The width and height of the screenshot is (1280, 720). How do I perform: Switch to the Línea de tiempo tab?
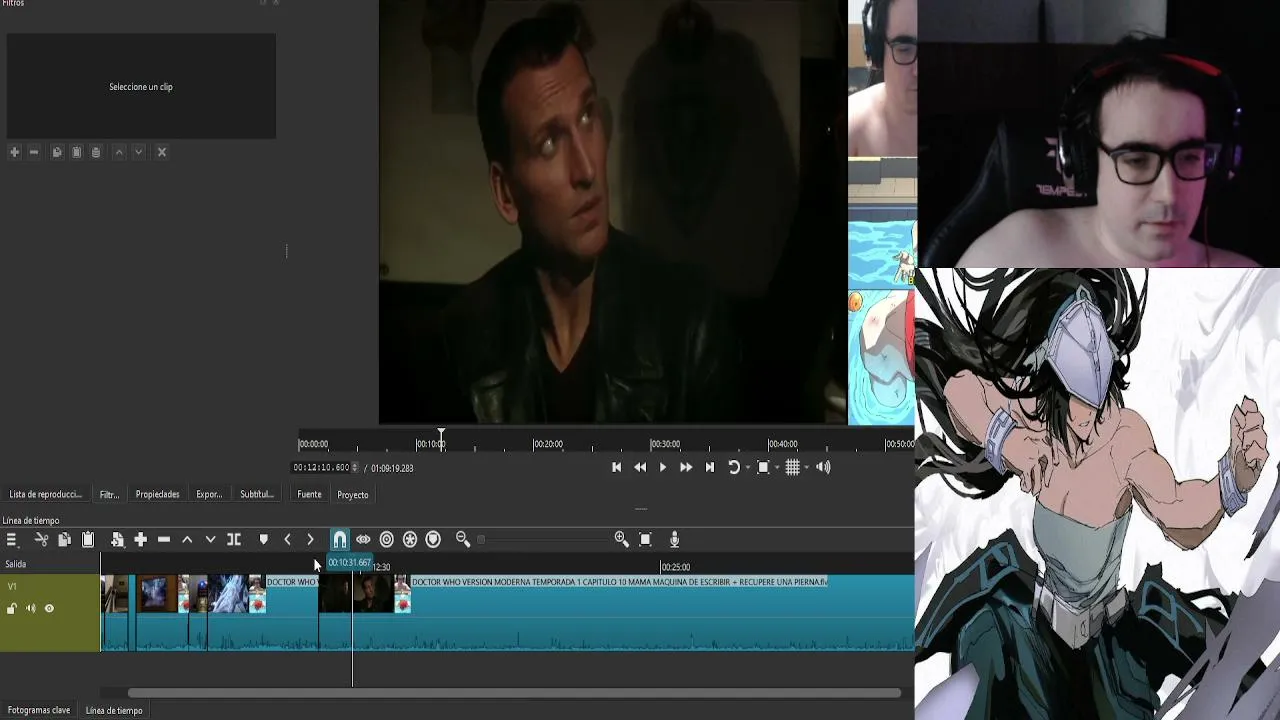(114, 710)
